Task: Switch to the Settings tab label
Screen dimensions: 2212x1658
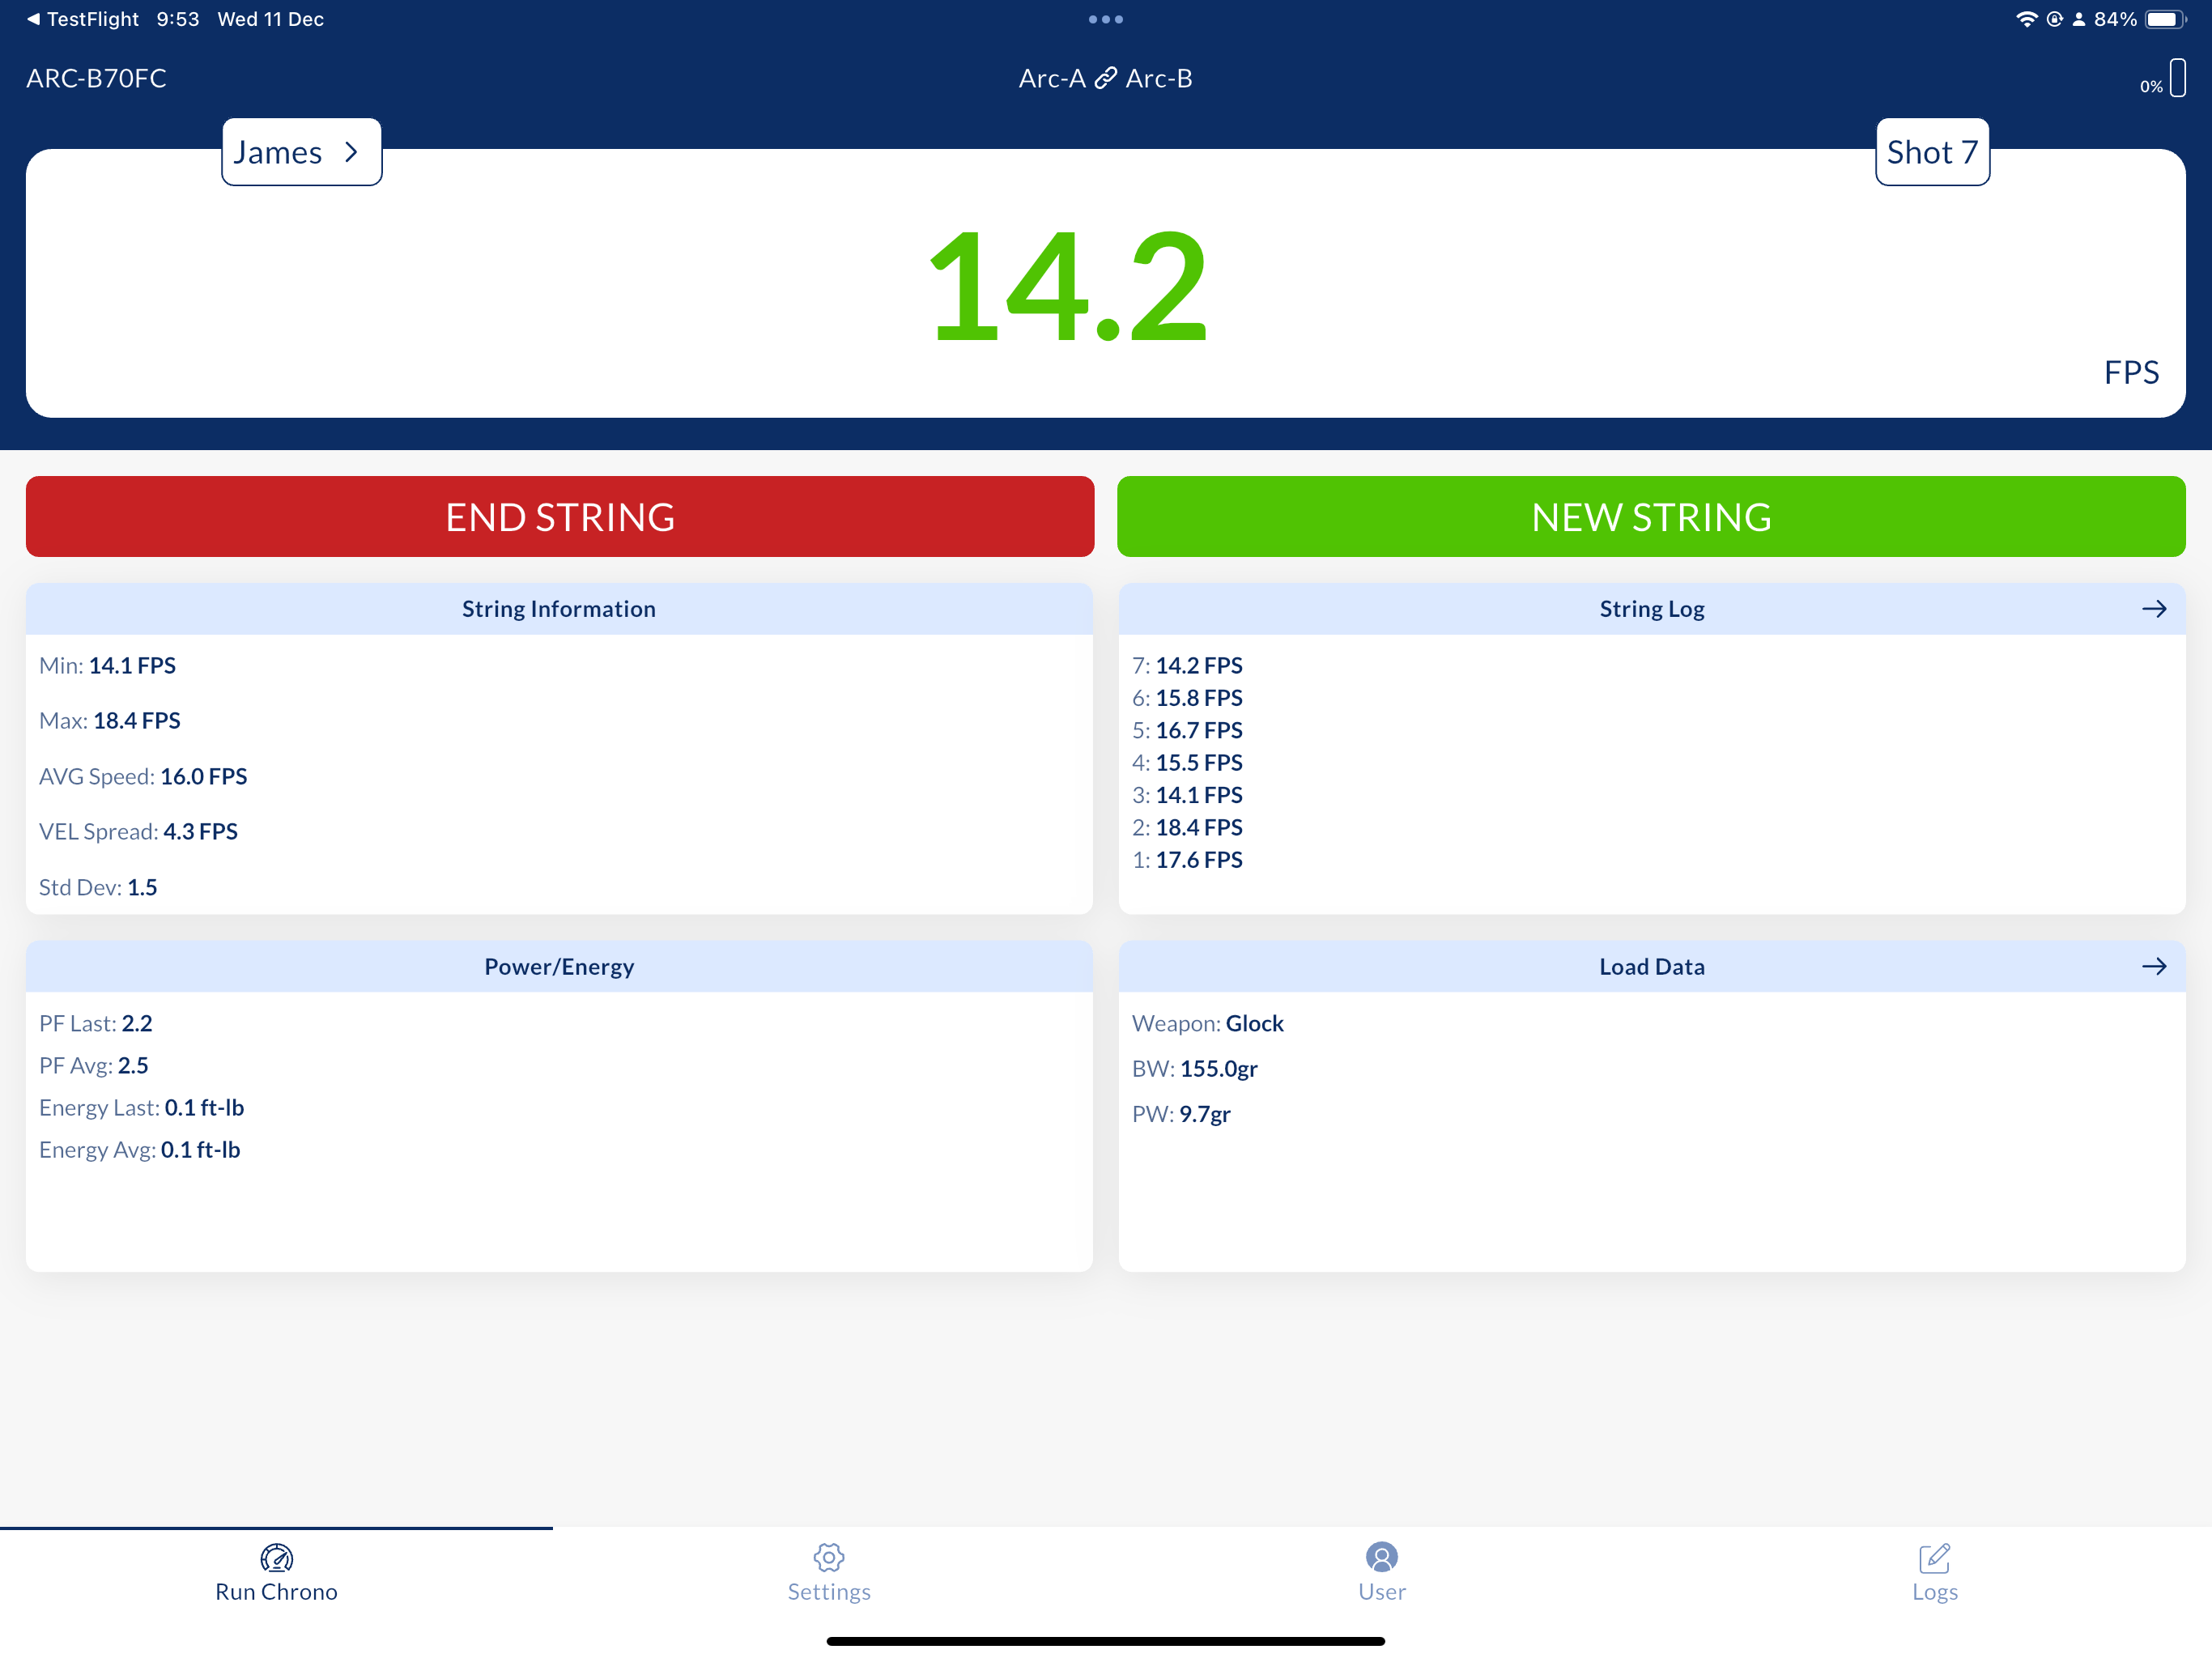Action: pyautogui.click(x=829, y=1591)
